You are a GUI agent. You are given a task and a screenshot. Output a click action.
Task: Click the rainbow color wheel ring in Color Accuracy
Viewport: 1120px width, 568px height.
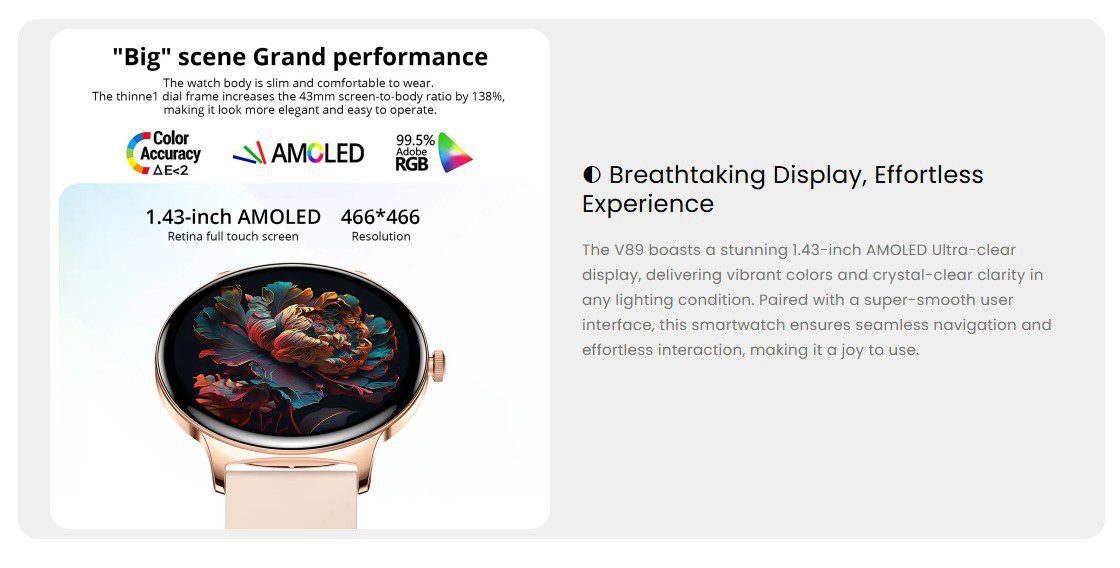[x=137, y=153]
